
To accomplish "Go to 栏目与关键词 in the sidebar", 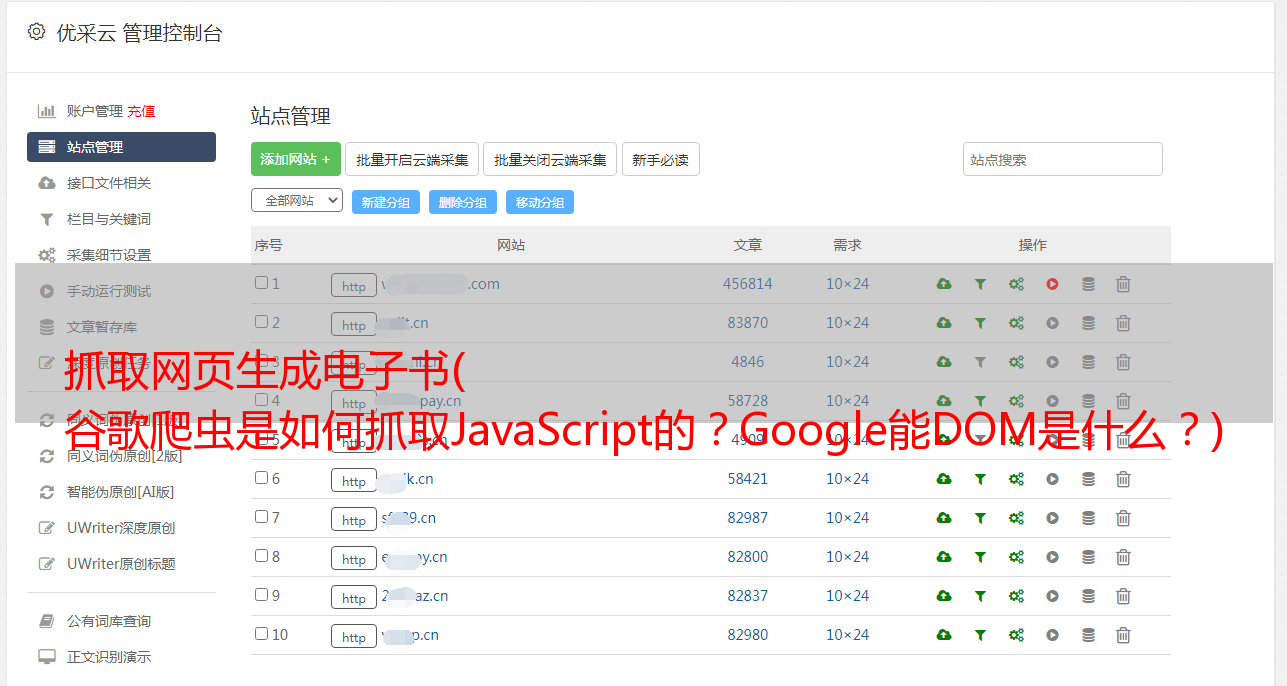I will pyautogui.click(x=108, y=219).
